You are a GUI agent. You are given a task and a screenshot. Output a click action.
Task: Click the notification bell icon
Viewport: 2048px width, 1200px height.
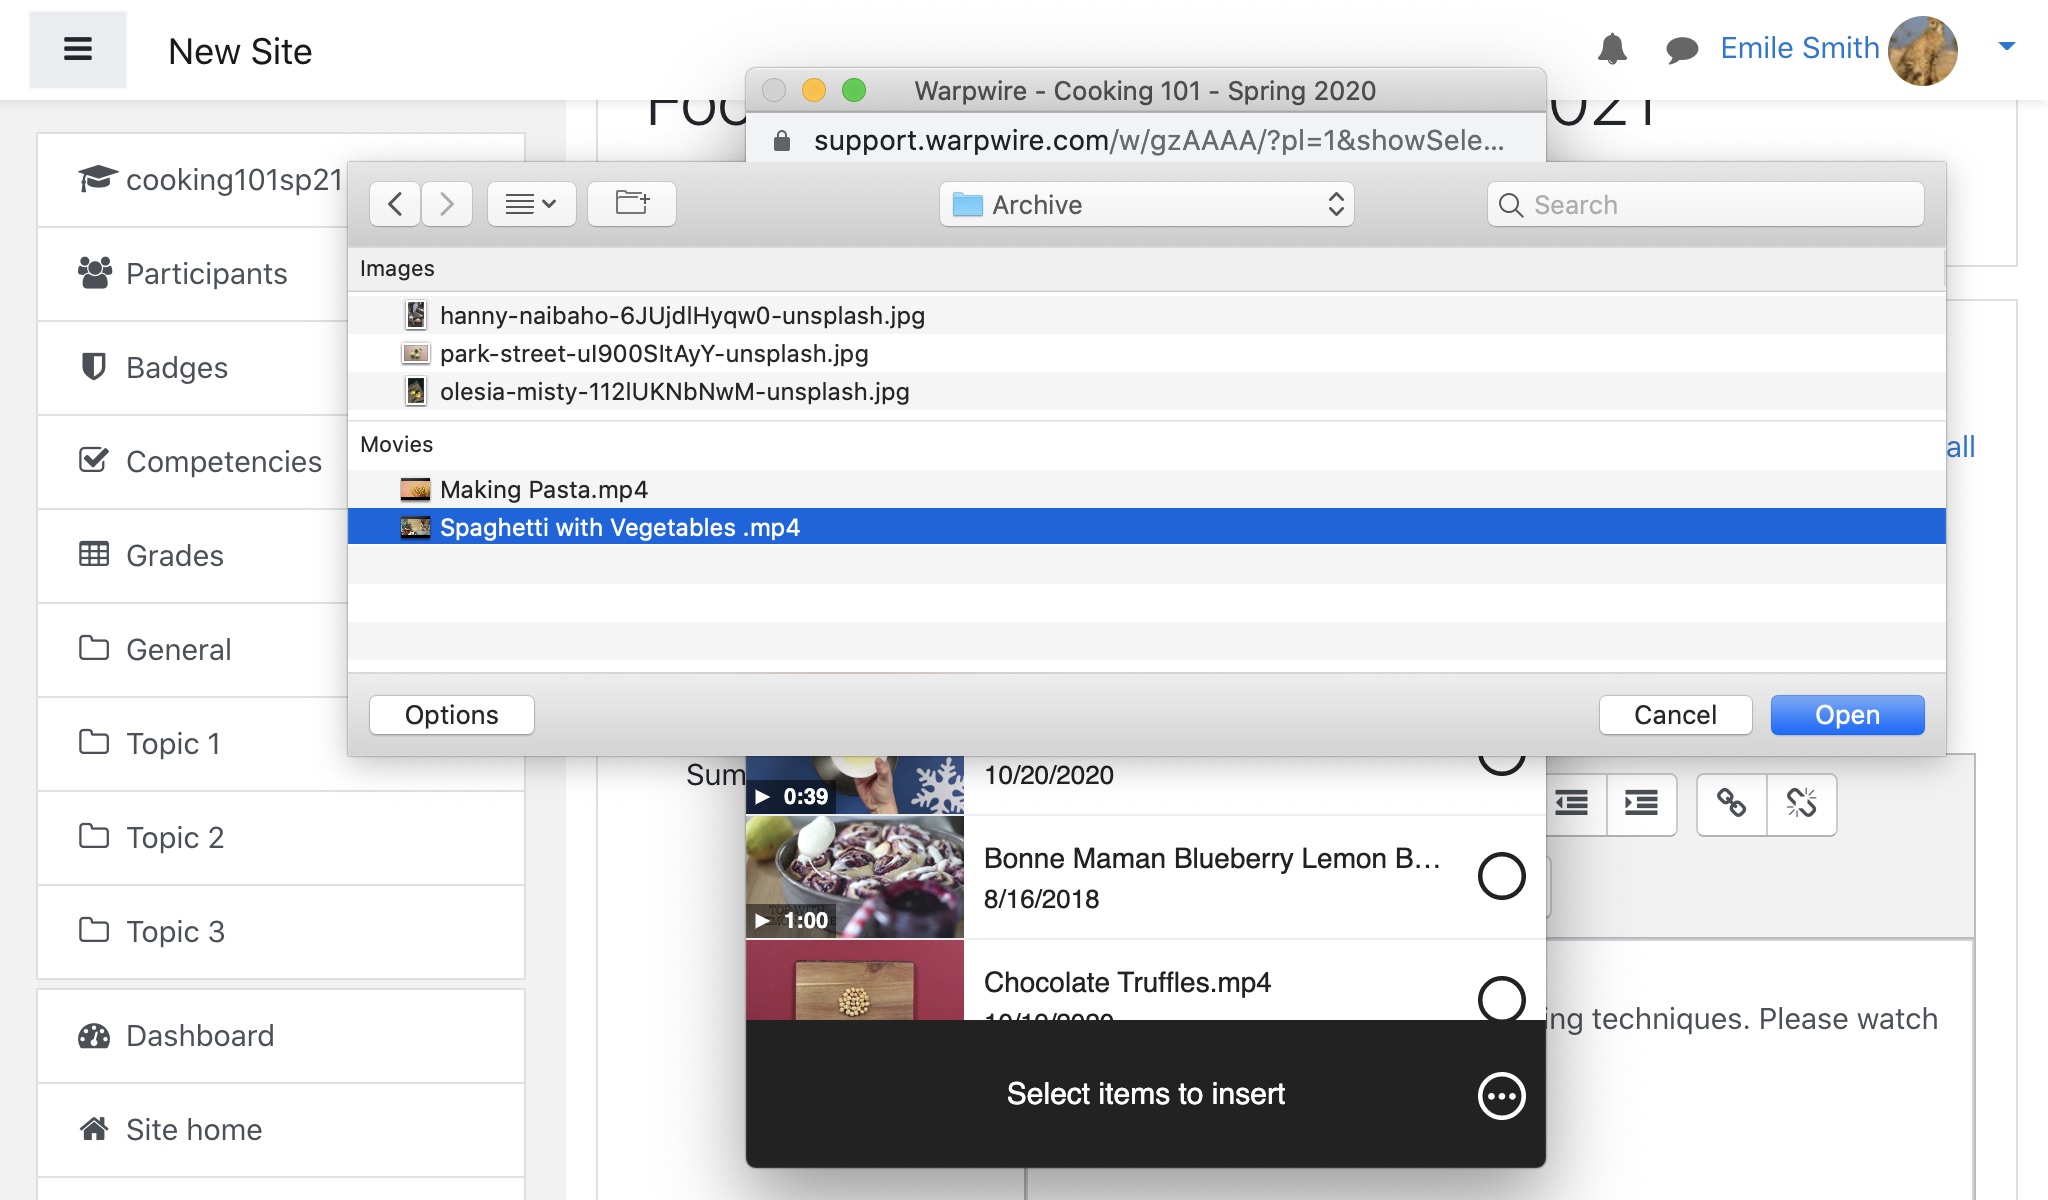[1611, 47]
